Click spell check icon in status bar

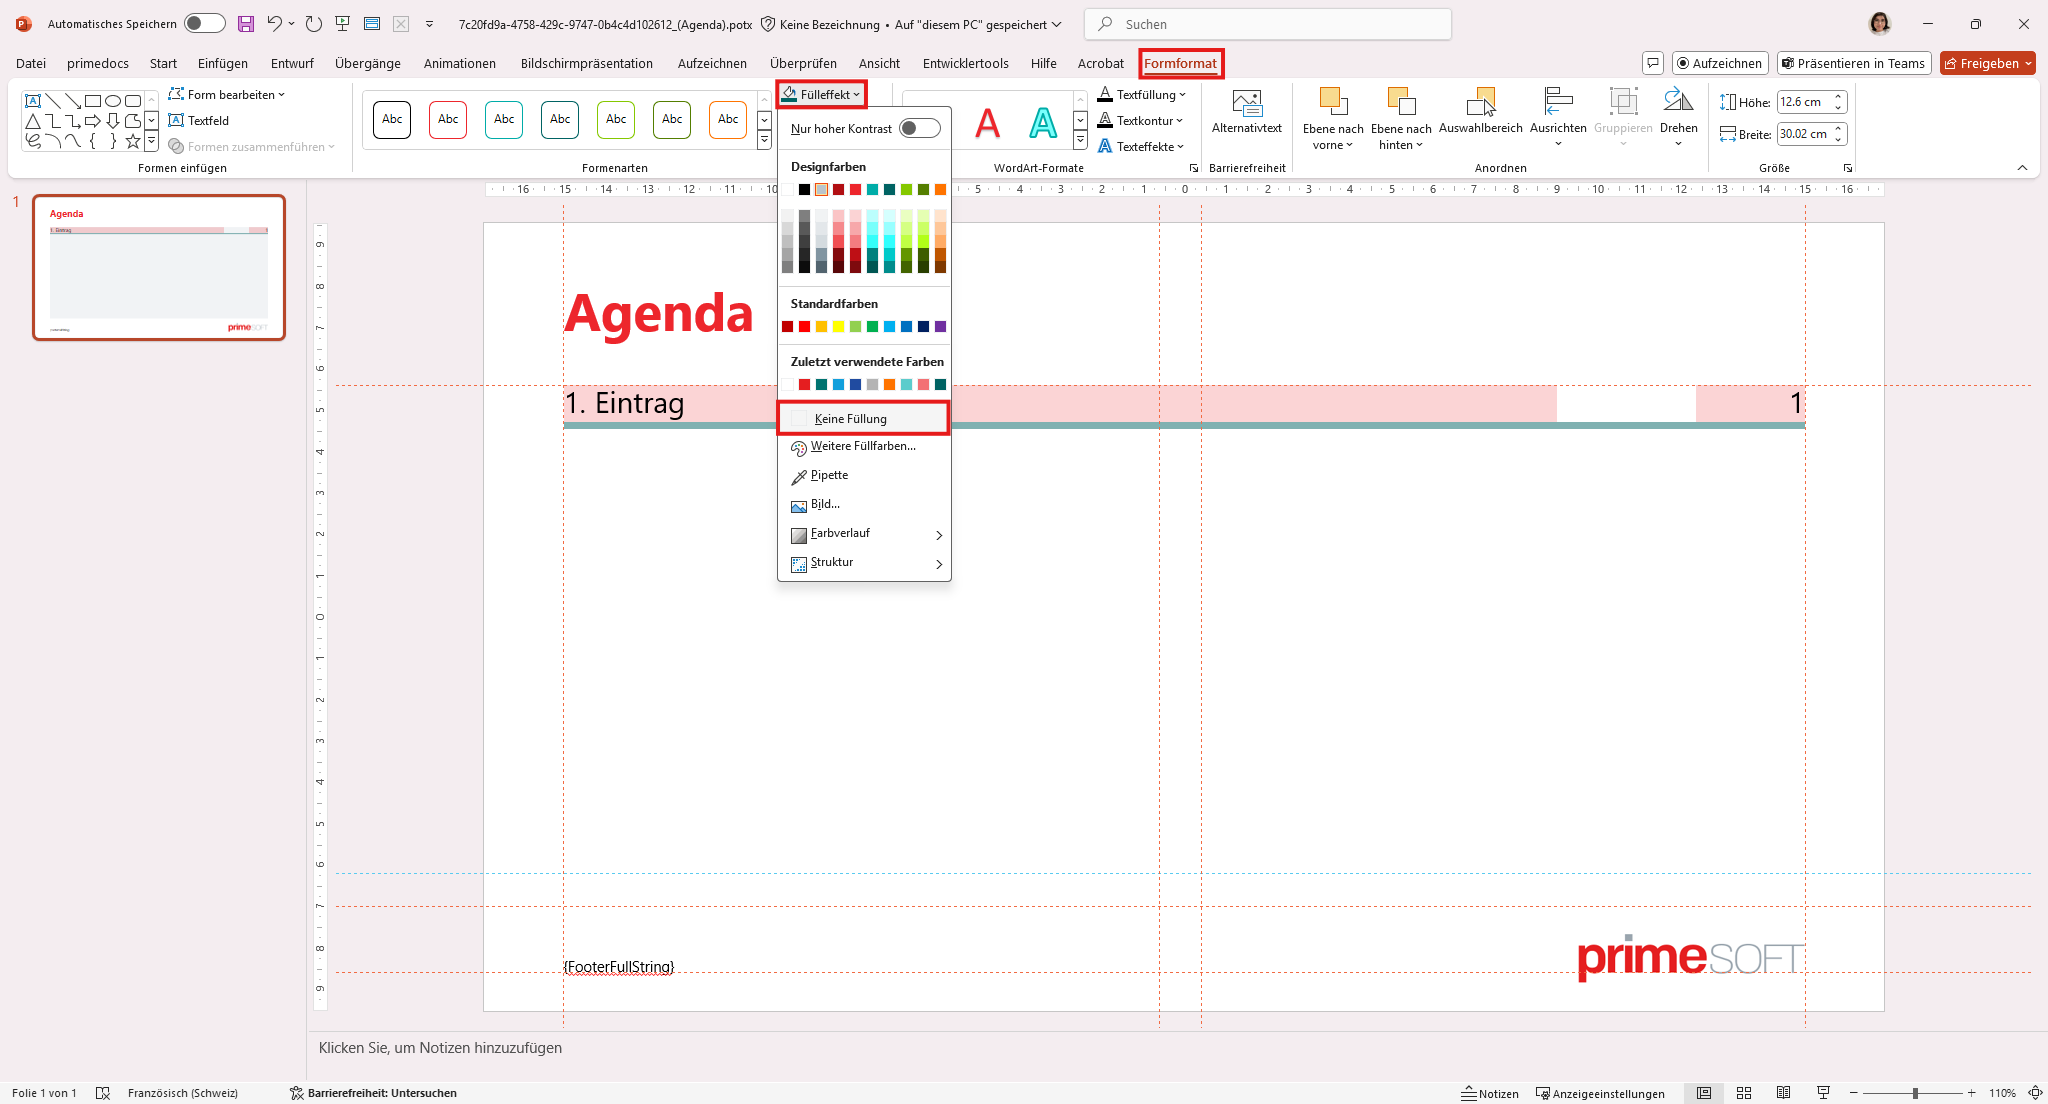[102, 1093]
